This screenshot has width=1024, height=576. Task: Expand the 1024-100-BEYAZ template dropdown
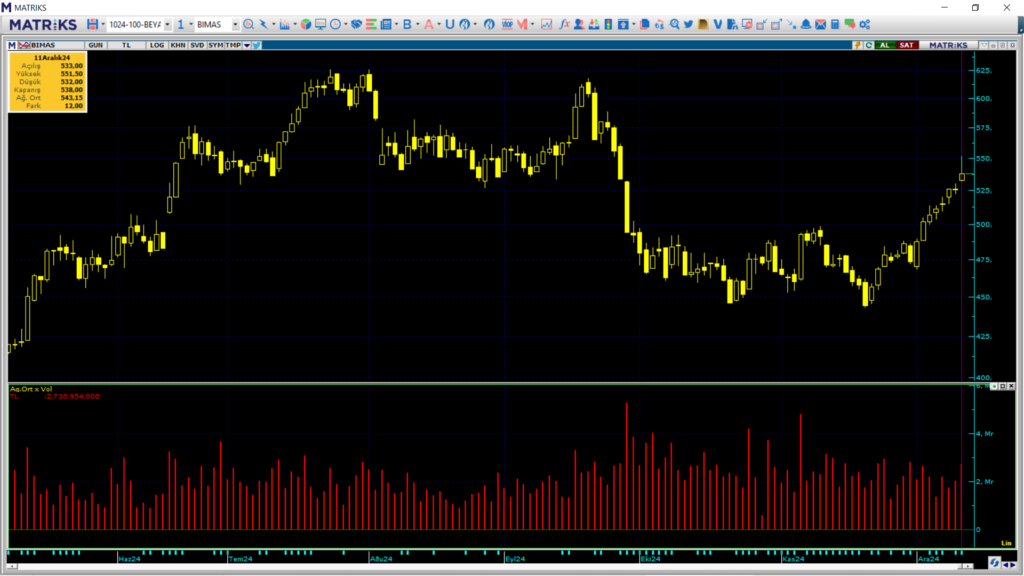(167, 24)
